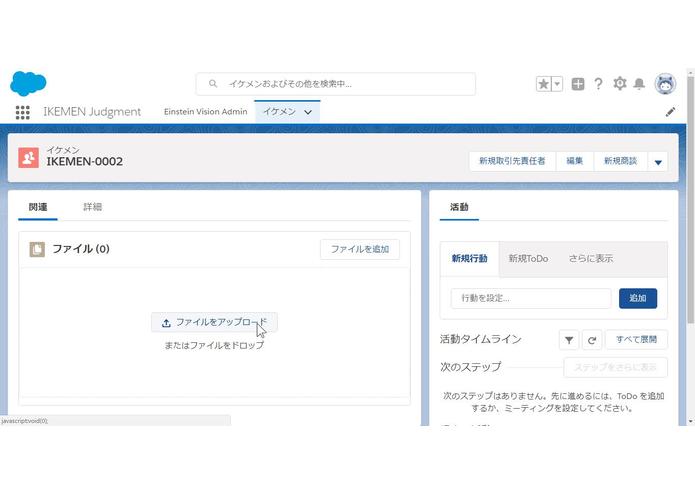Open the help question mark icon
695x494 pixels.
tap(598, 84)
